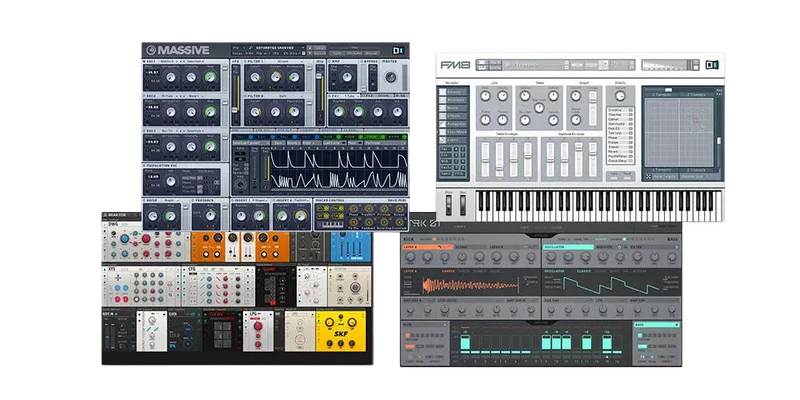The width and height of the screenshot is (800, 400).
Task: Click Massive's OSC1 green Amp knob
Action: click(x=210, y=77)
